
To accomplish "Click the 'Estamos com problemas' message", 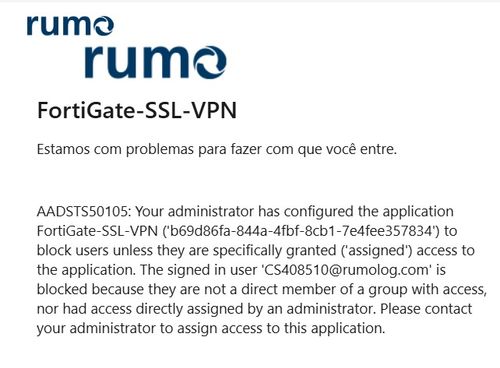I will [x=217, y=149].
